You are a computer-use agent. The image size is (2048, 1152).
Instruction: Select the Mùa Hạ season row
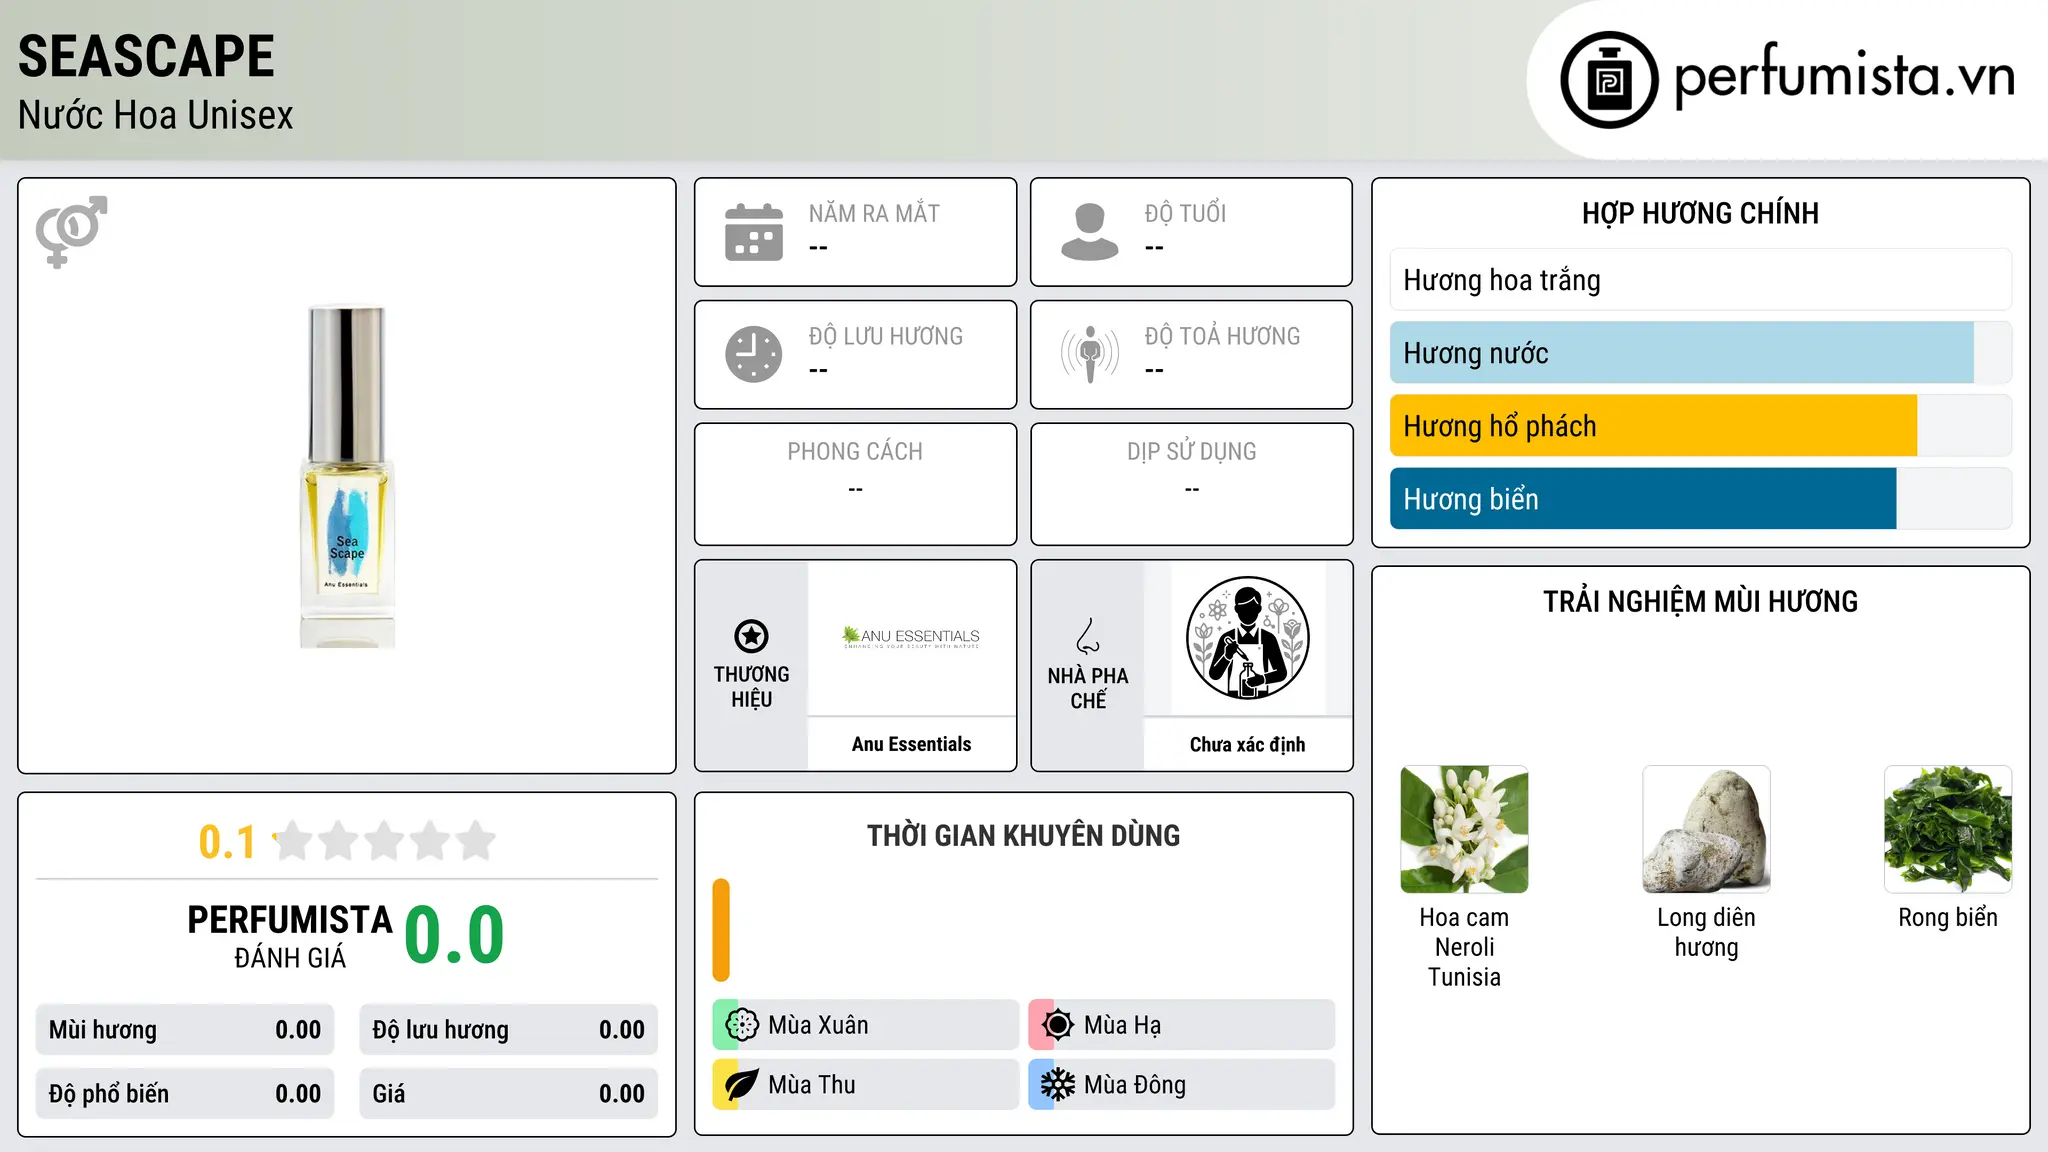pyautogui.click(x=1181, y=1025)
